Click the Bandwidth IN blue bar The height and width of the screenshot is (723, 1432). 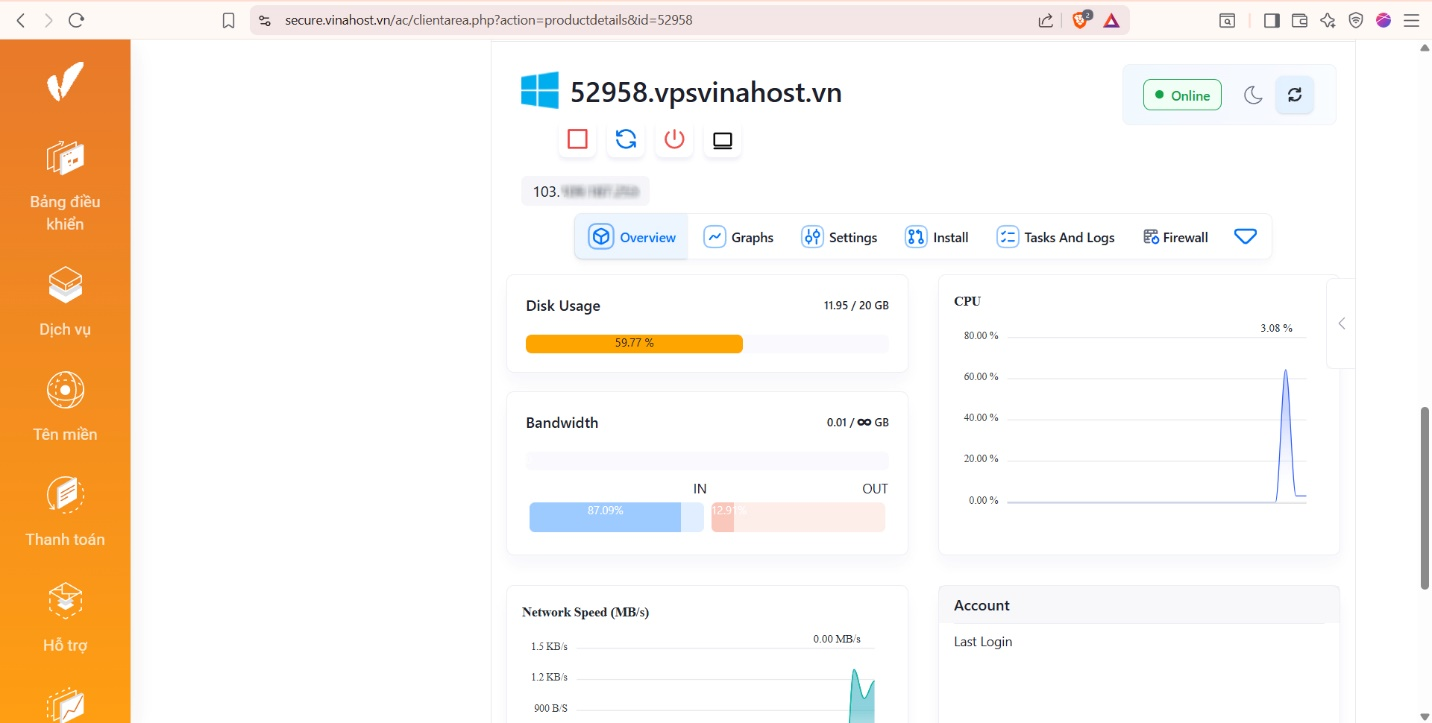point(616,517)
